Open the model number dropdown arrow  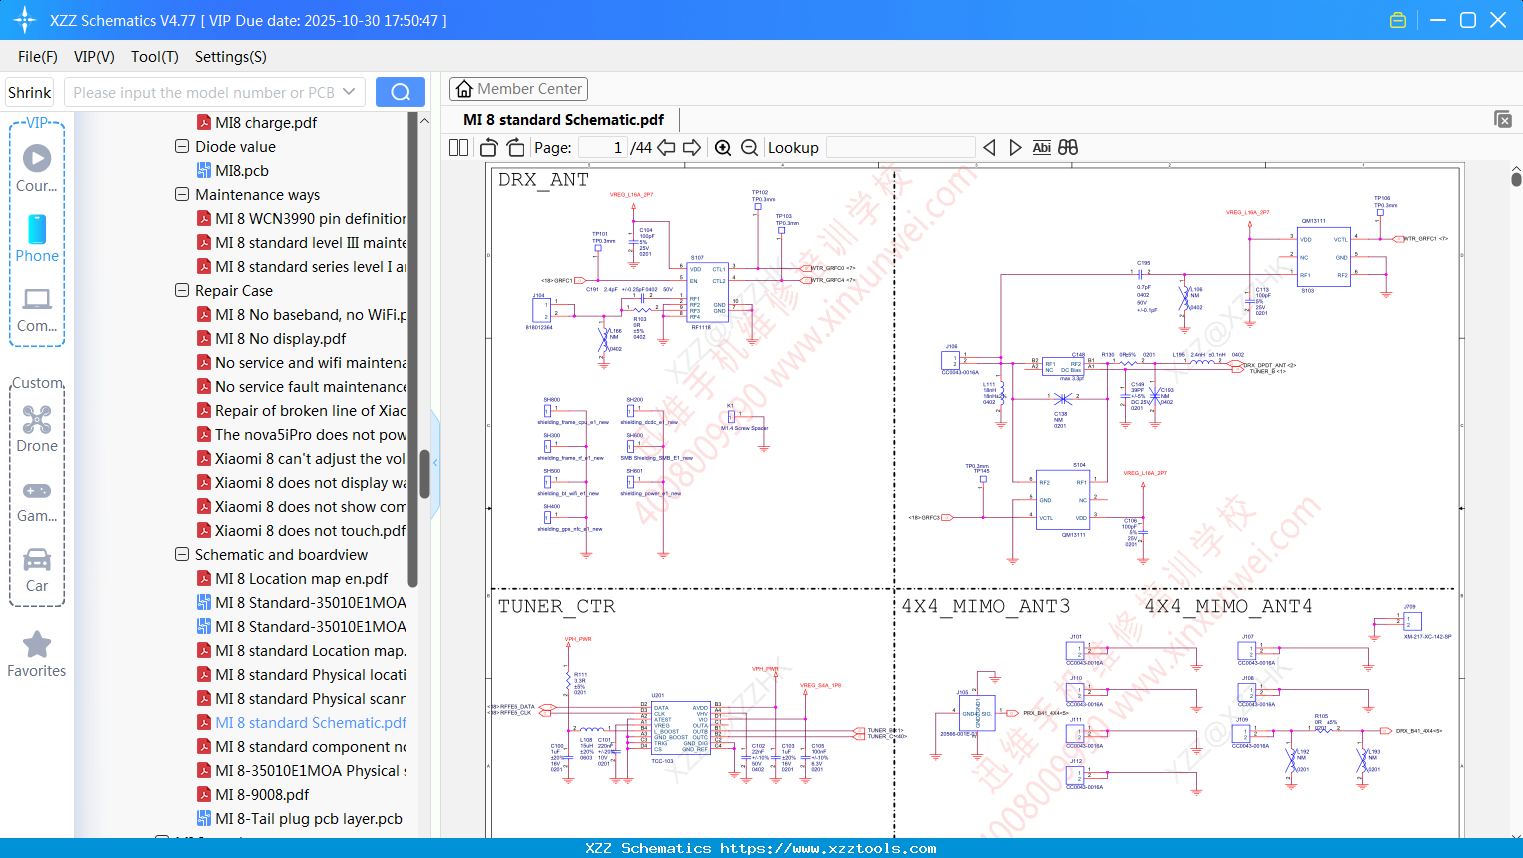(x=352, y=91)
